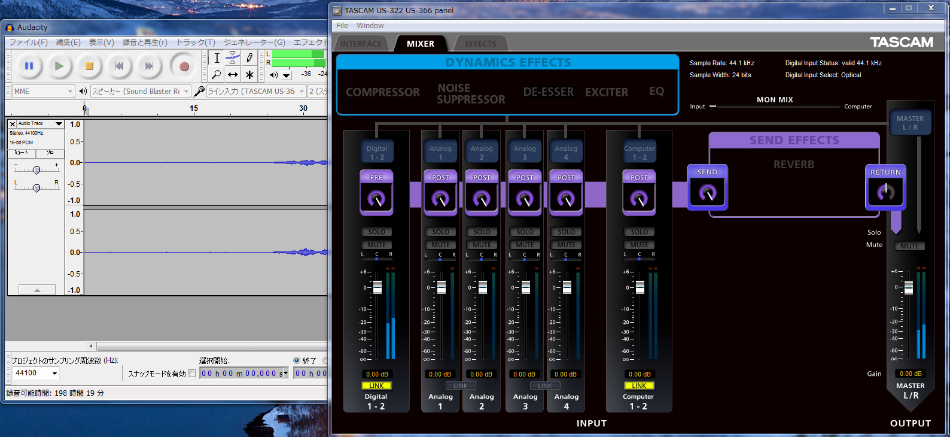950x437 pixels.
Task: Open the Sound Blaster speaker output dropdown
Action: [140, 92]
